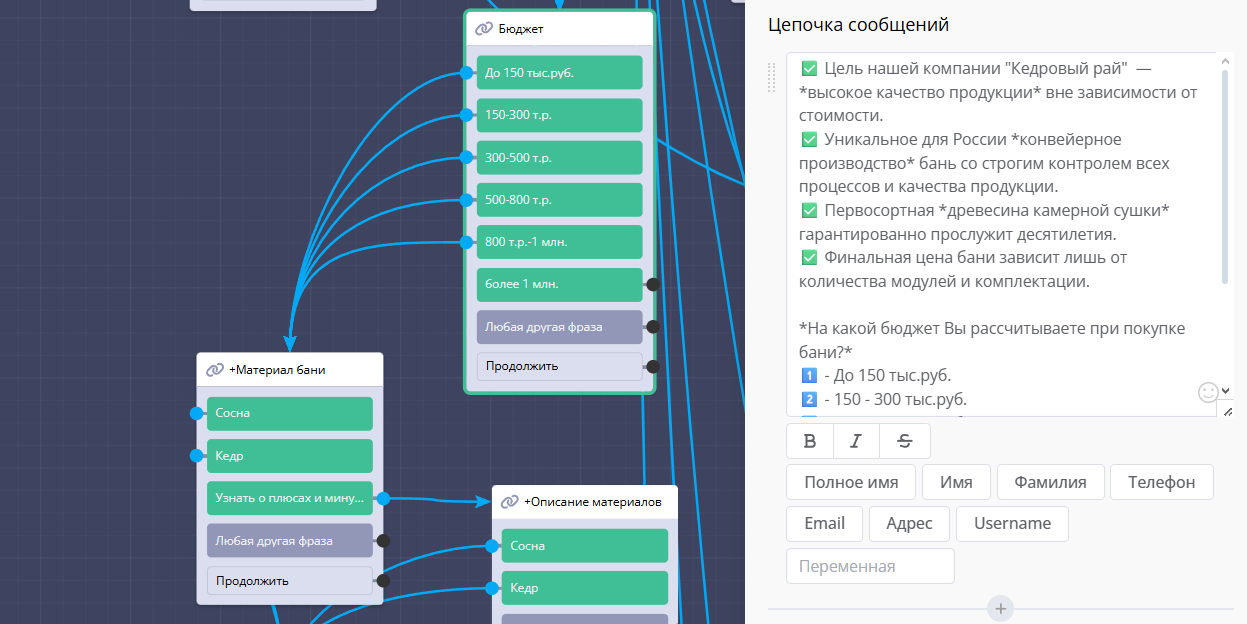Click the Переменная input field
This screenshot has height=624, width=1247.
pyautogui.click(x=870, y=566)
